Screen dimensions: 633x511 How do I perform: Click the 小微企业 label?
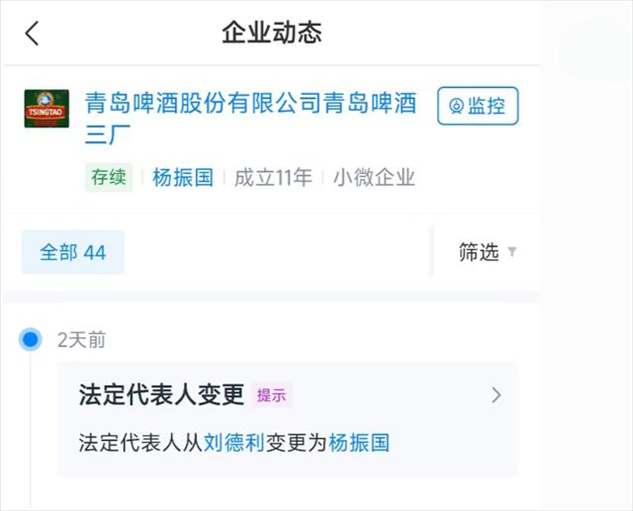coord(374,178)
